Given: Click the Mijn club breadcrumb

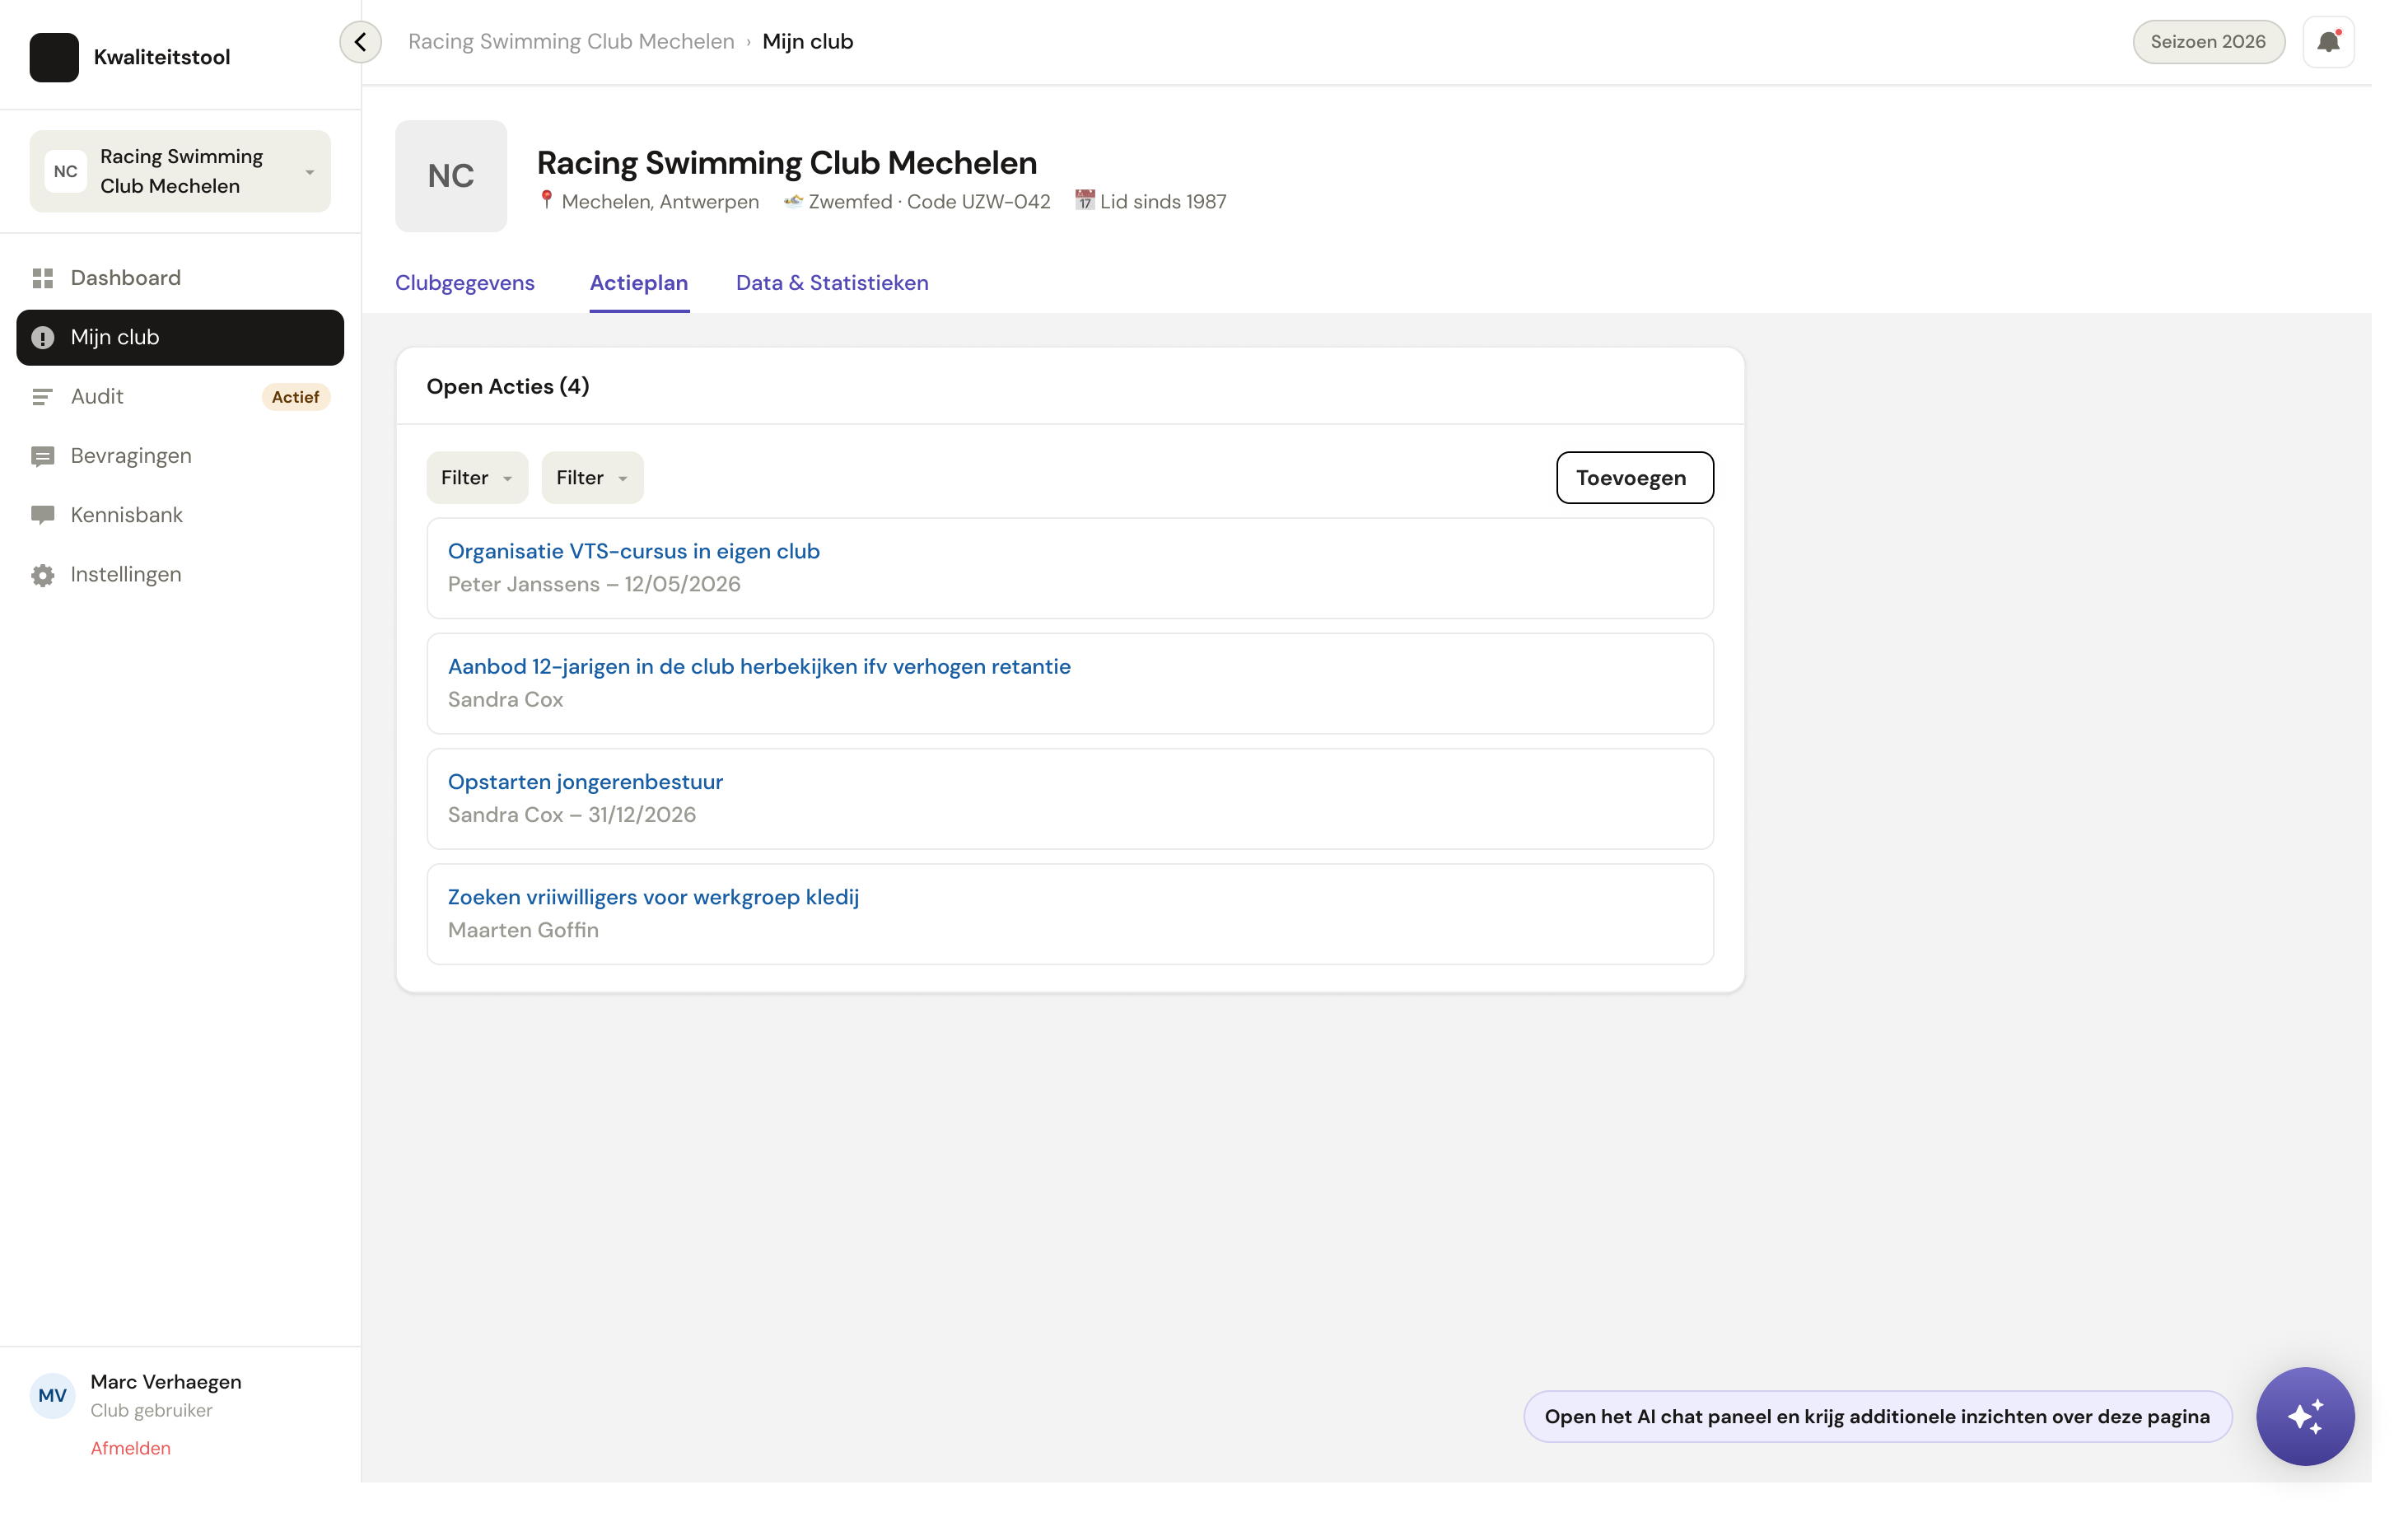Looking at the screenshot, I should [x=808, y=42].
